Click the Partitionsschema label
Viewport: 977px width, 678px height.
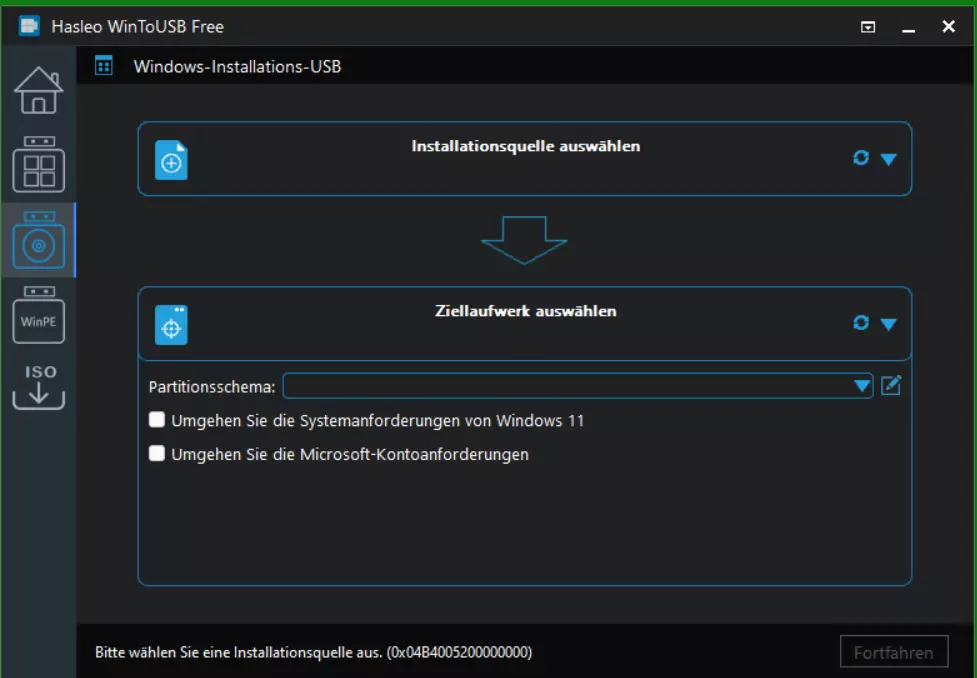(x=212, y=386)
